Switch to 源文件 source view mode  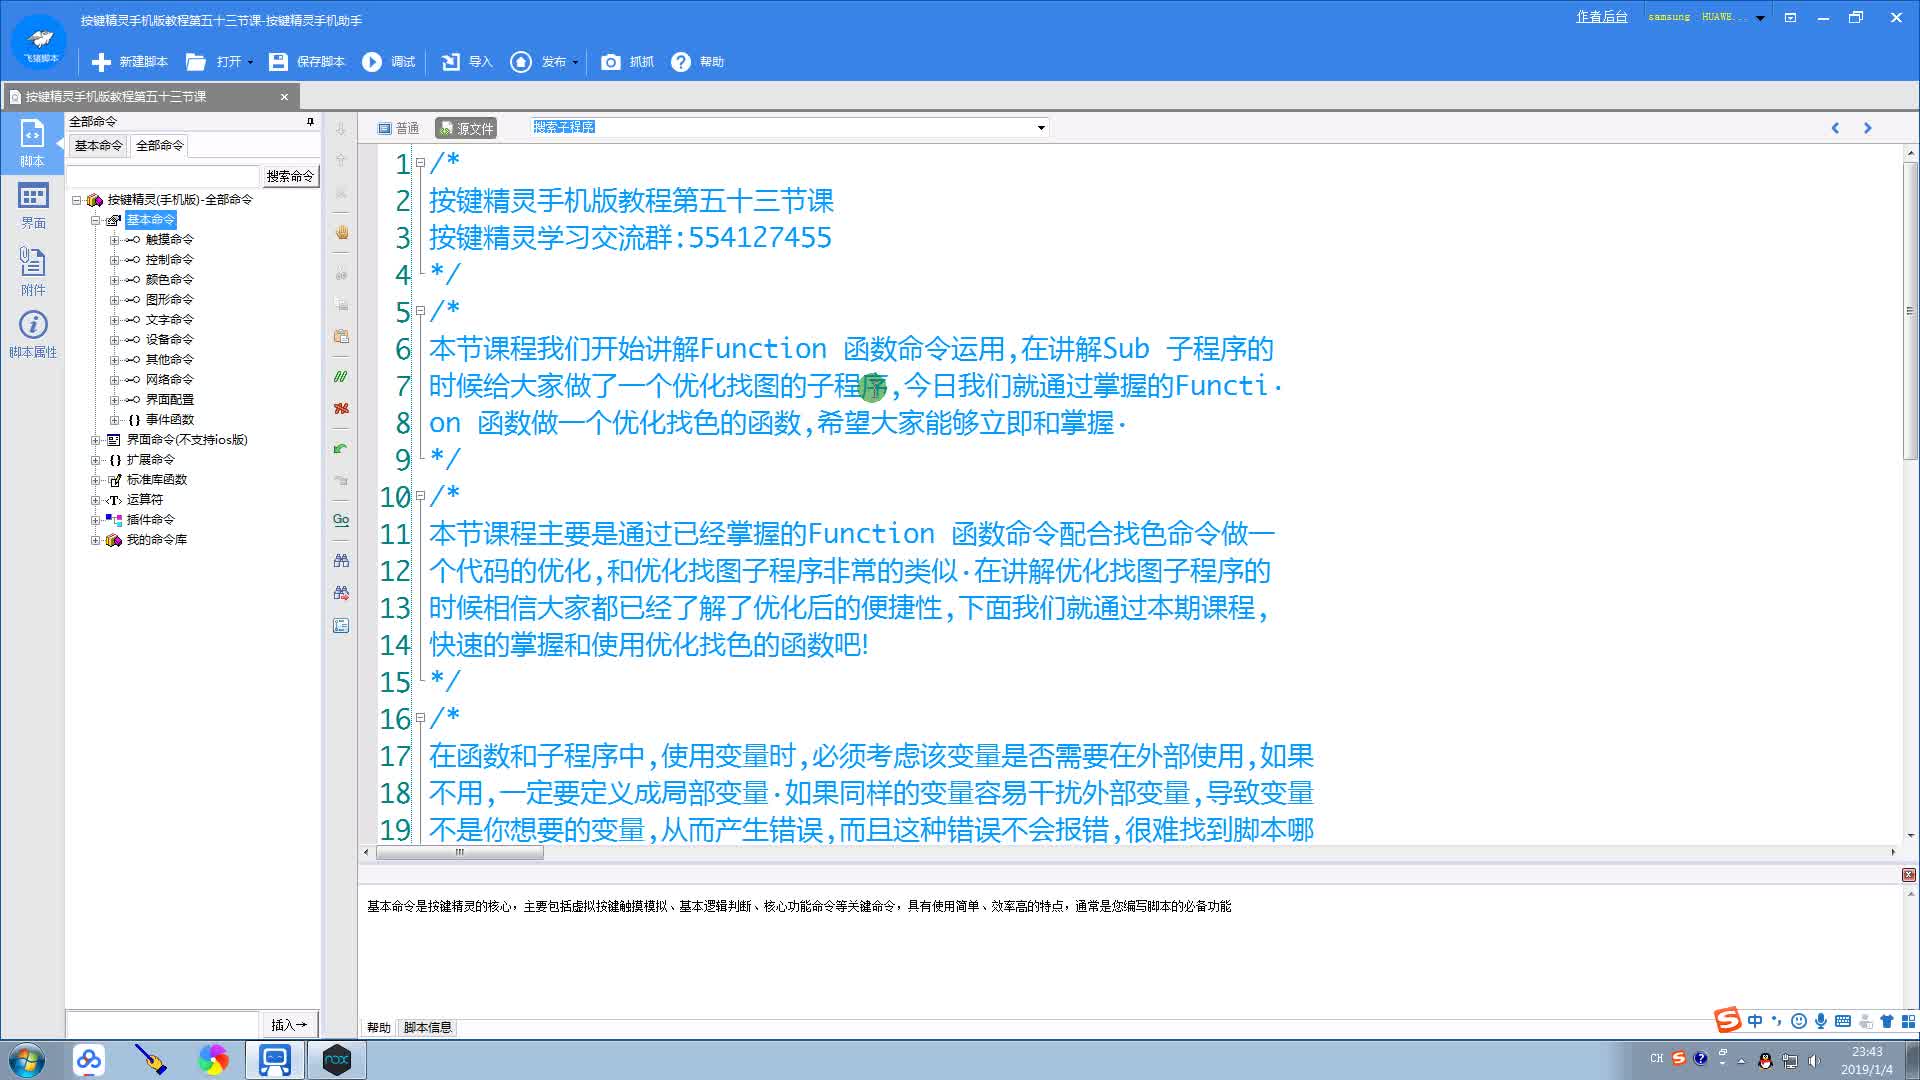click(466, 128)
